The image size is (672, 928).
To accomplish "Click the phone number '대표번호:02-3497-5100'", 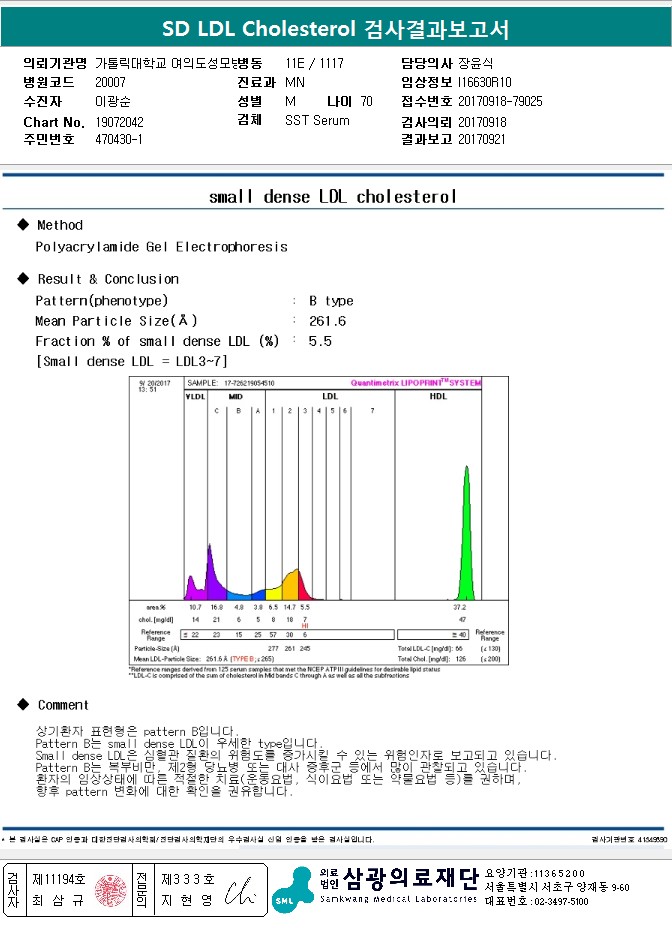I will tap(536, 901).
